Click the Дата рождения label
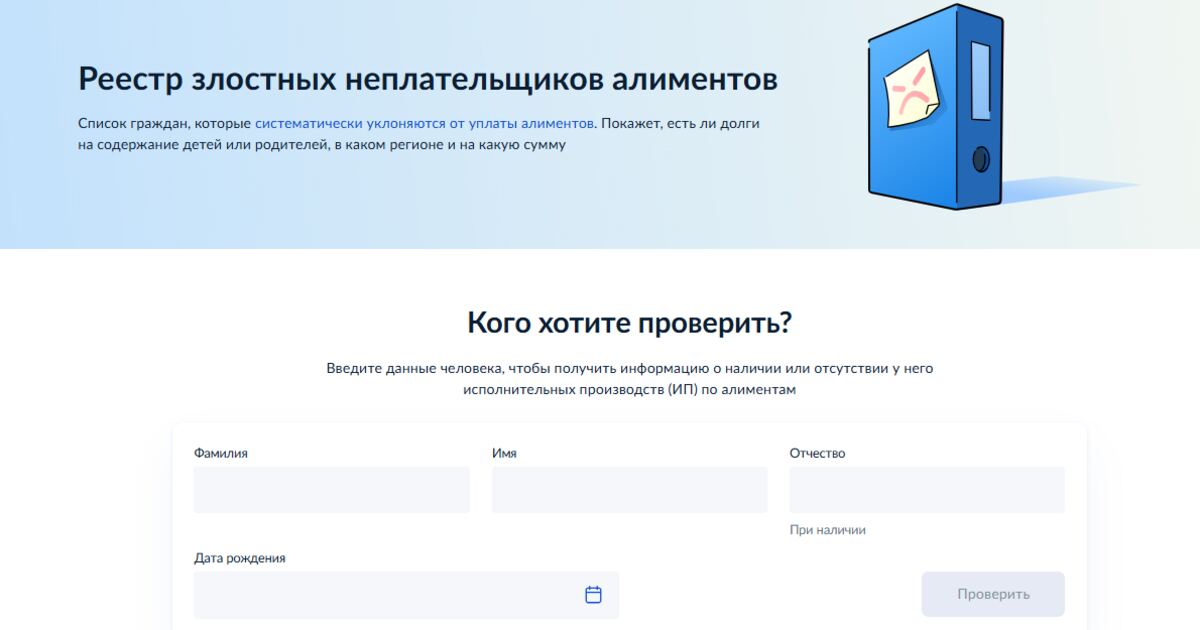1200x630 pixels. [240, 558]
